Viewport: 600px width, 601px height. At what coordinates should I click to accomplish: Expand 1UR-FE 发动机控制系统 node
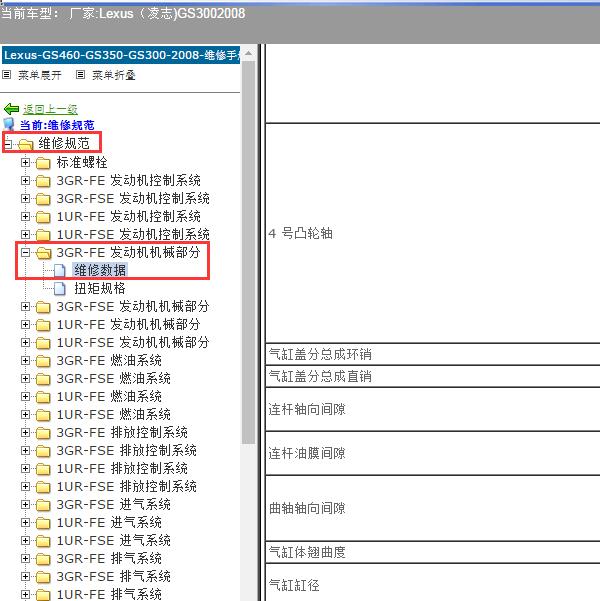pos(25,216)
